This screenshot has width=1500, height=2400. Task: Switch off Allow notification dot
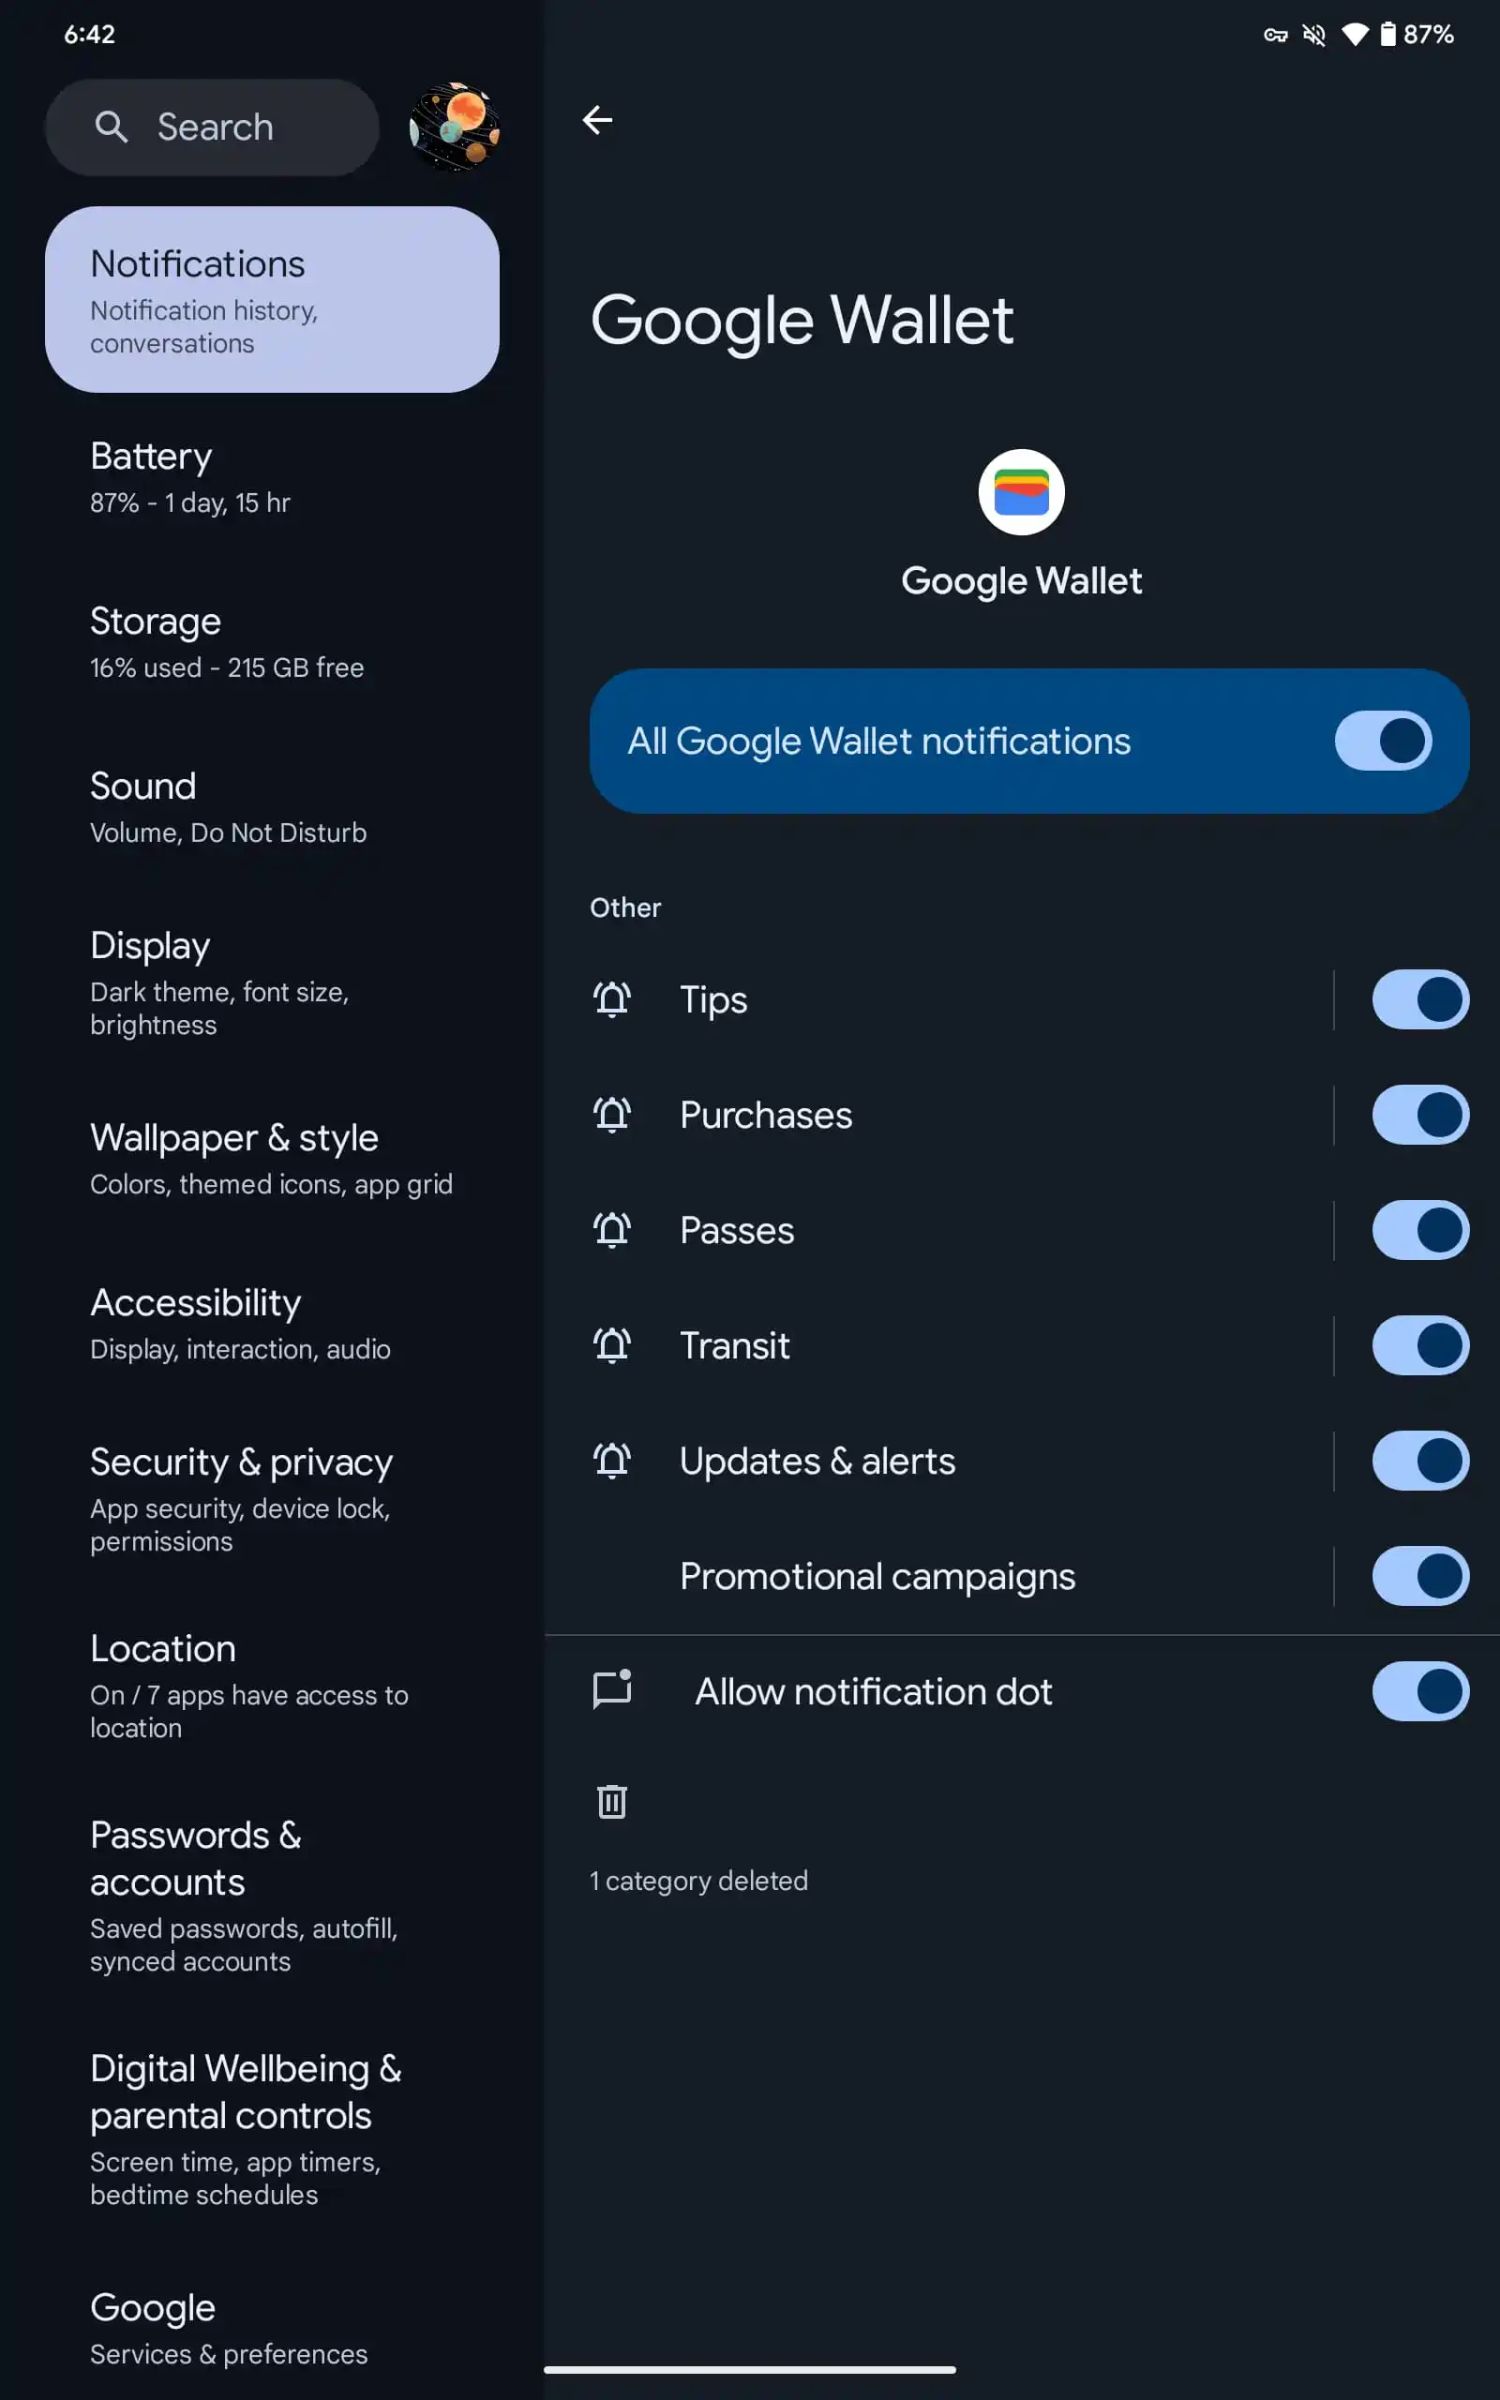1419,1691
